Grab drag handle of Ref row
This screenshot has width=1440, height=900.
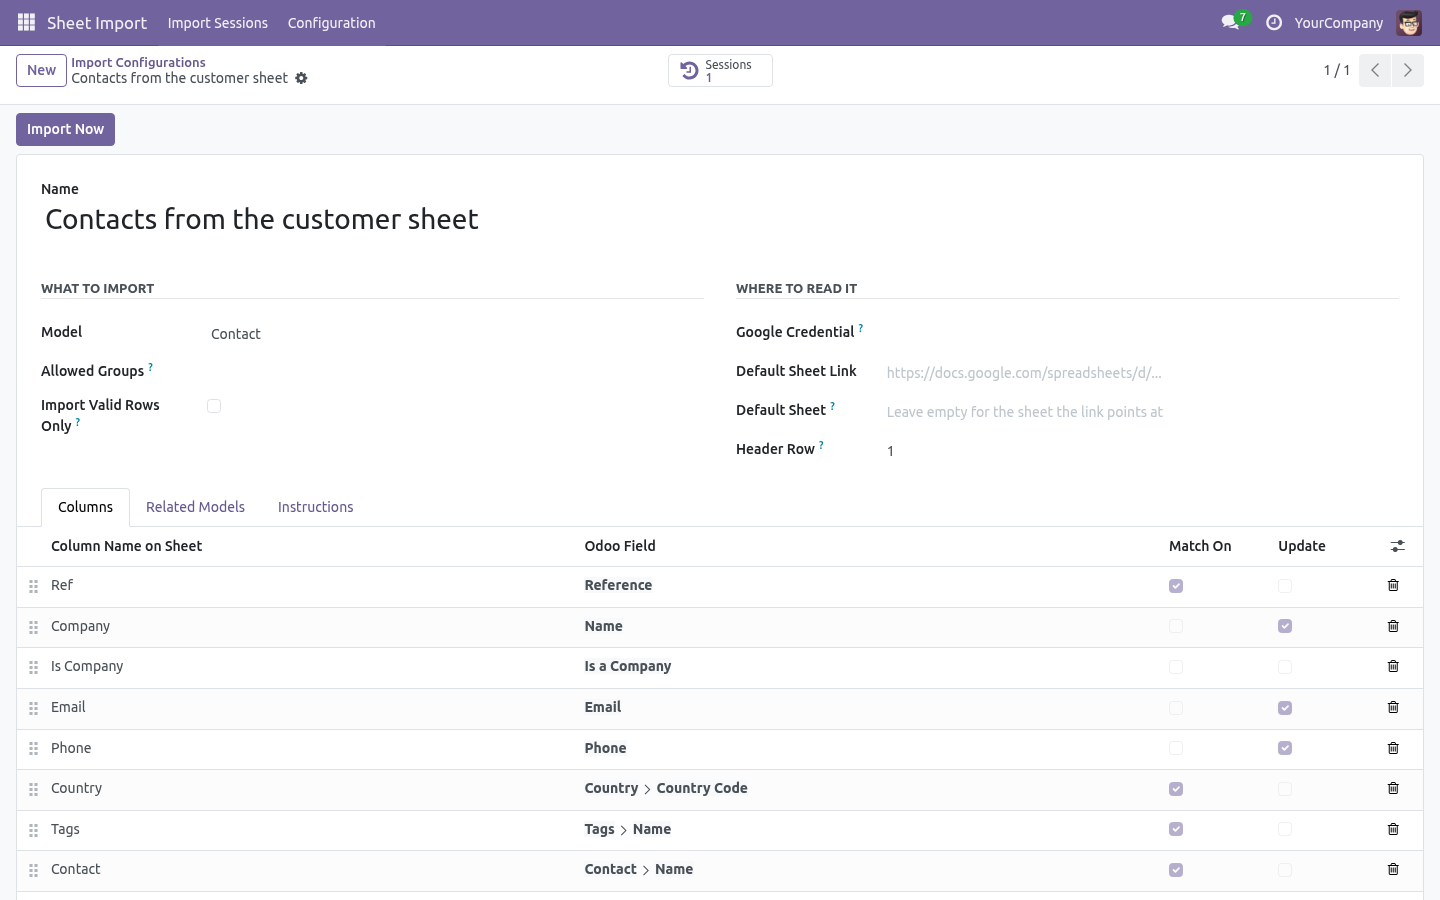pos(33,587)
